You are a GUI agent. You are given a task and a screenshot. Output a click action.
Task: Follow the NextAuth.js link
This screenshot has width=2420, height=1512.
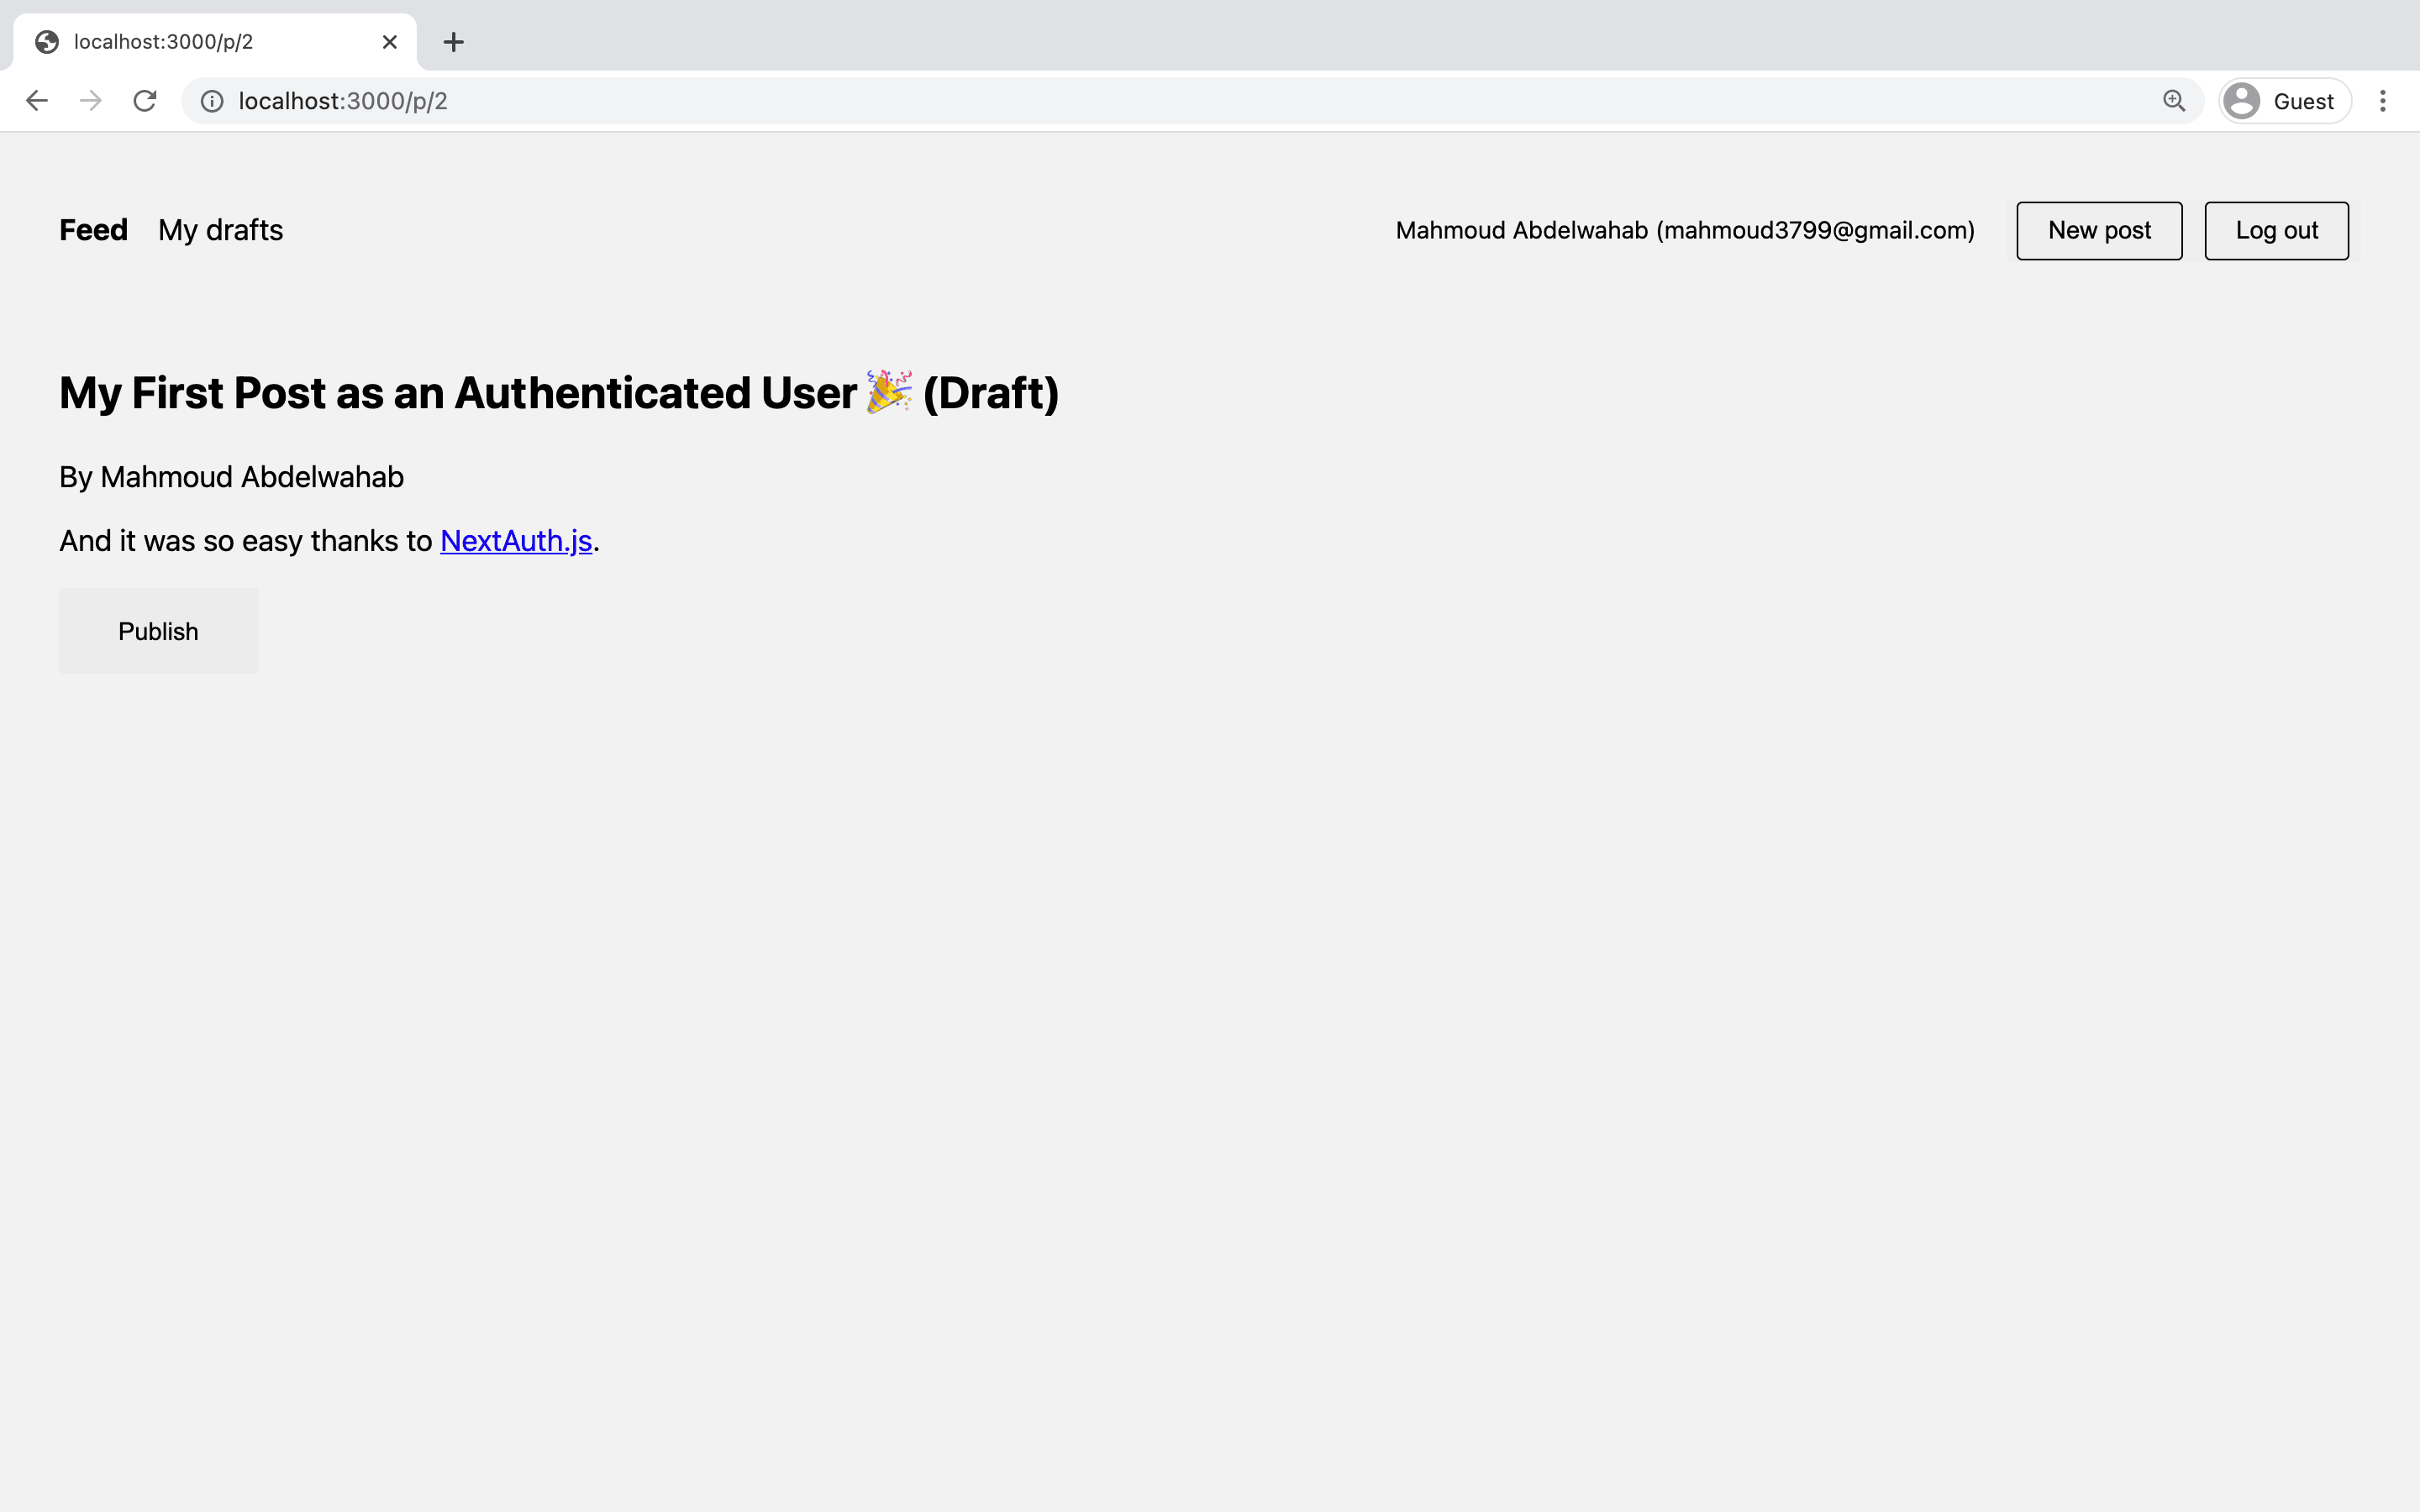[516, 541]
